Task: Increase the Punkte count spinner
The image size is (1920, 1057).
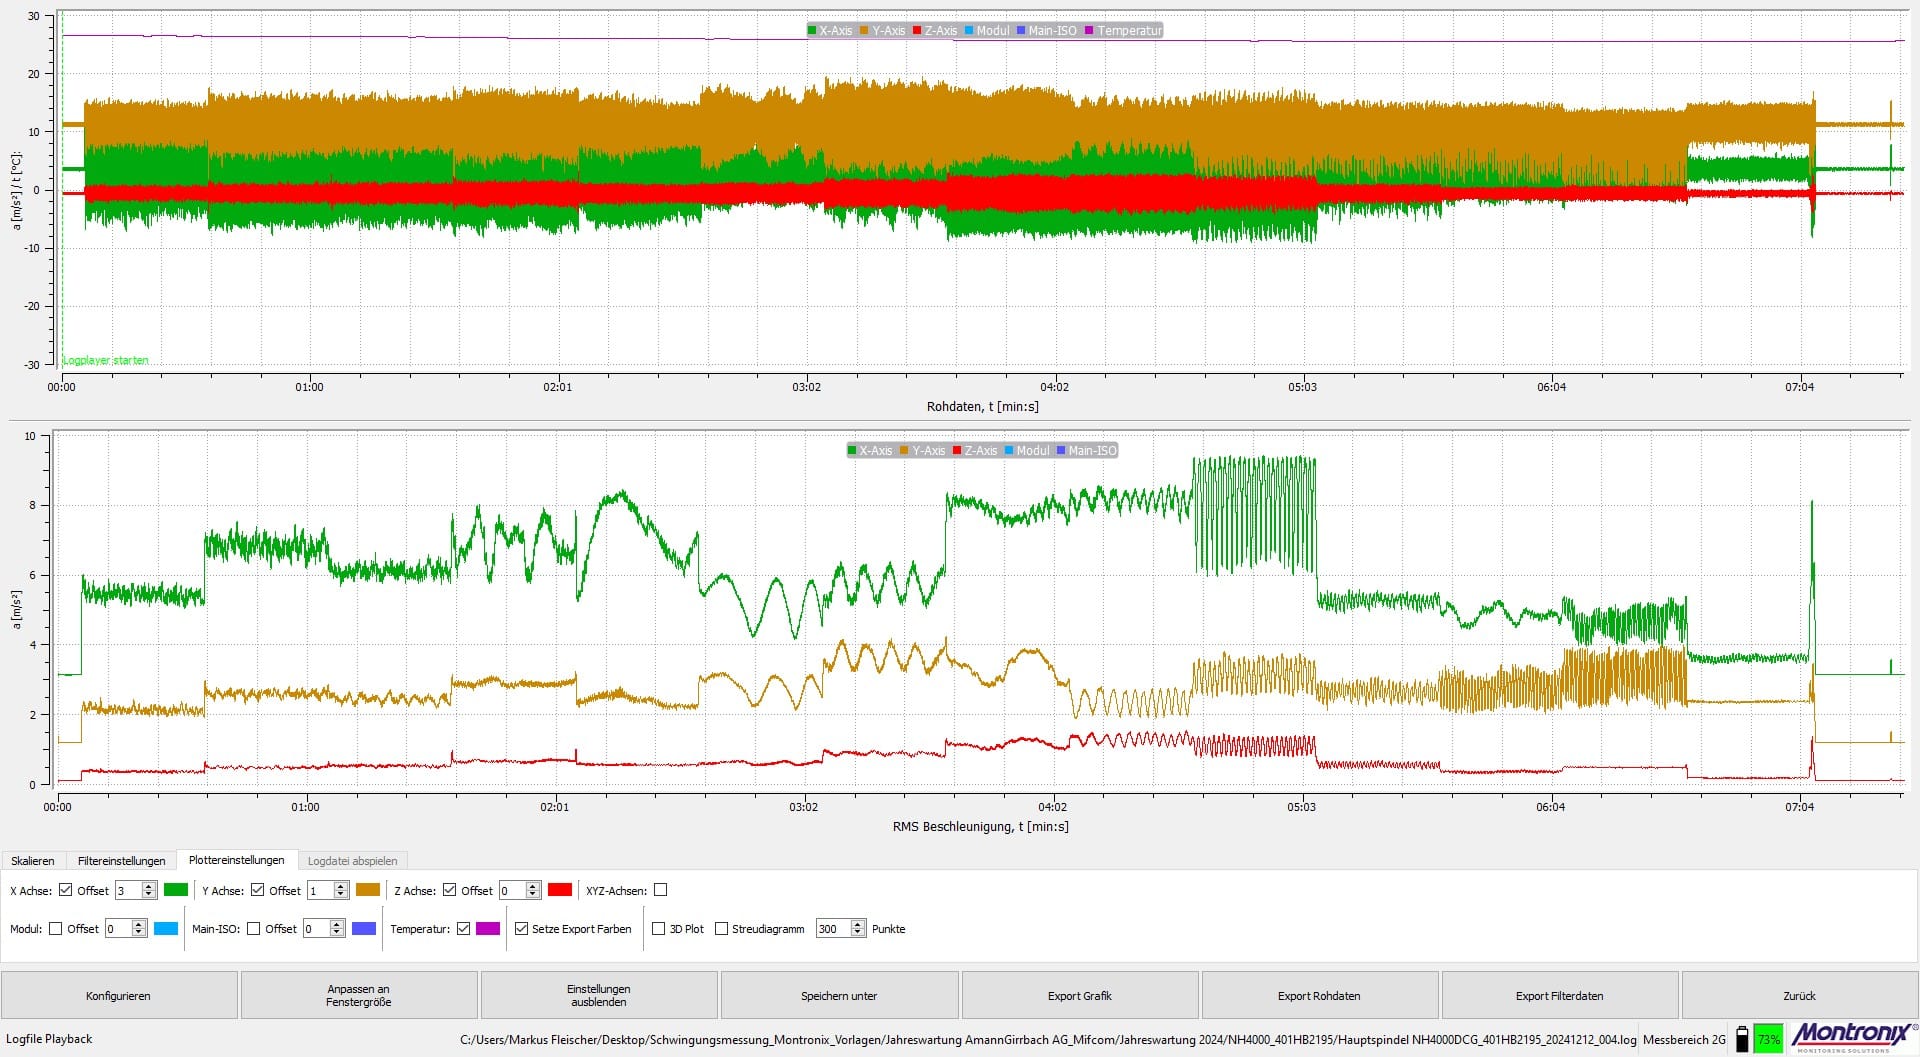Action: pyautogui.click(x=857, y=925)
